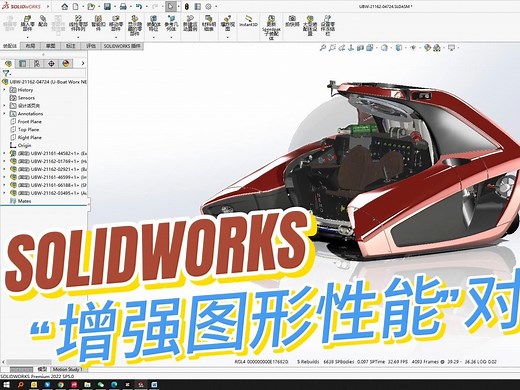Image resolution: width=520 pixels, height=390 pixels.
Task: Expand component UBW-21162-01769<1>
Action: (x=4, y=161)
